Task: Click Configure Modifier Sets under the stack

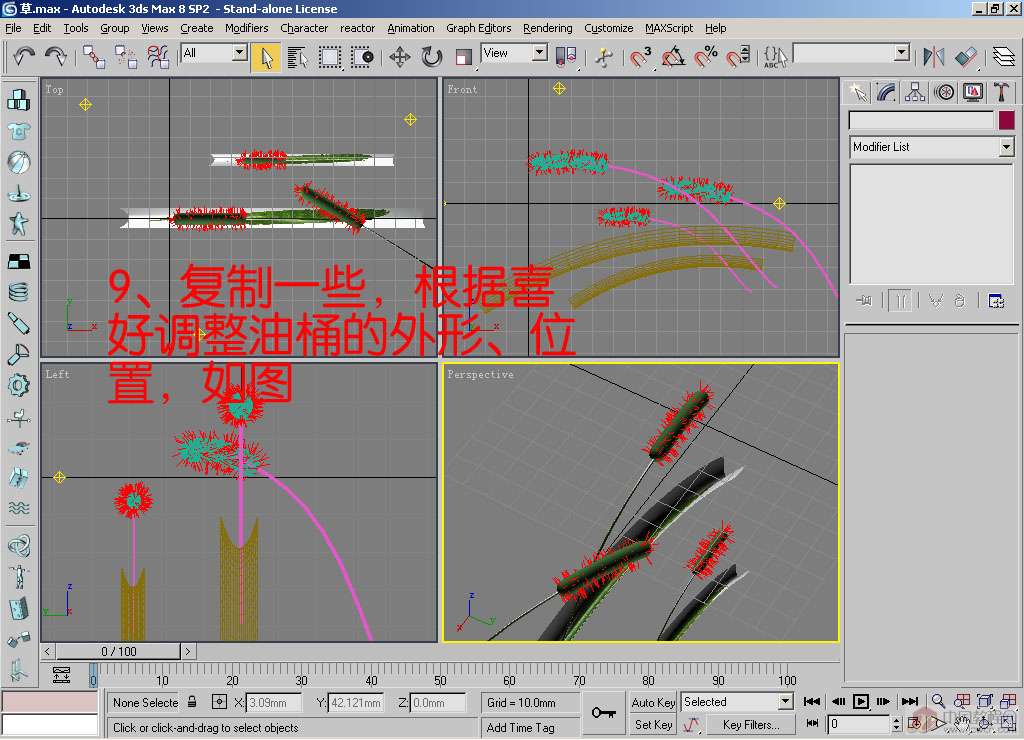Action: point(996,301)
